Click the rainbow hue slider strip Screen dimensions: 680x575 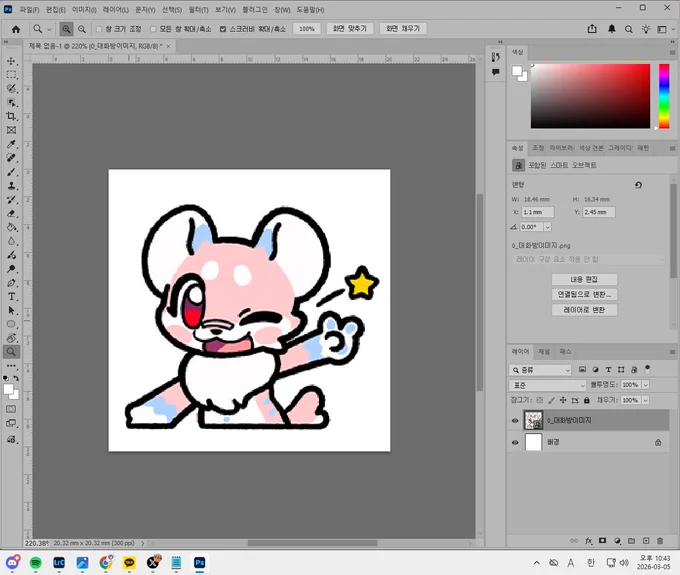[x=664, y=96]
